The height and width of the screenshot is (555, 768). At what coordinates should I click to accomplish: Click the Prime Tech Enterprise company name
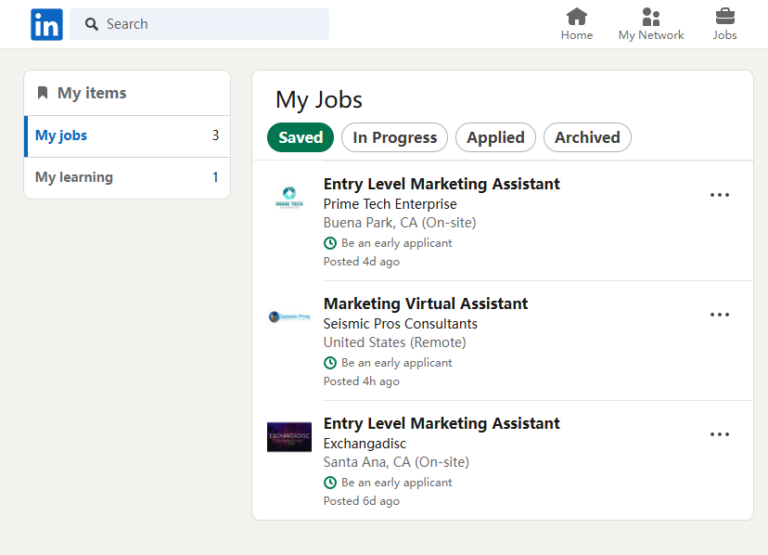390,204
